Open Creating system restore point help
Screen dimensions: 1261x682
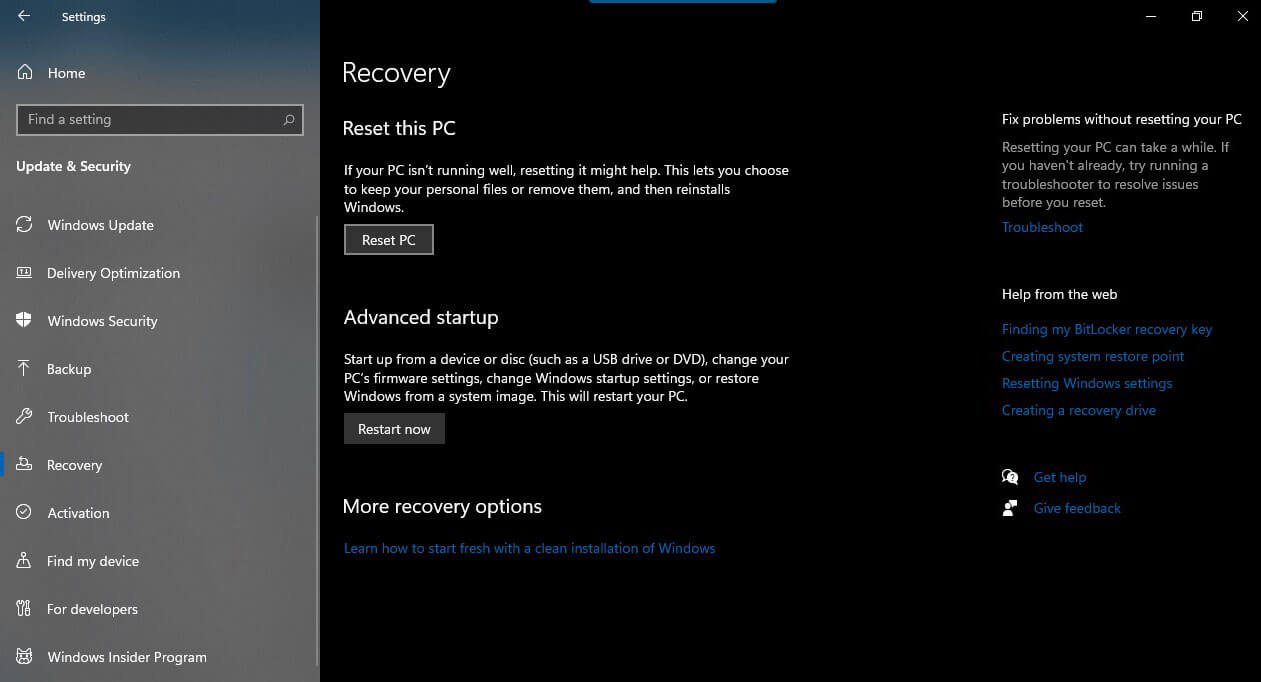pos(1093,356)
